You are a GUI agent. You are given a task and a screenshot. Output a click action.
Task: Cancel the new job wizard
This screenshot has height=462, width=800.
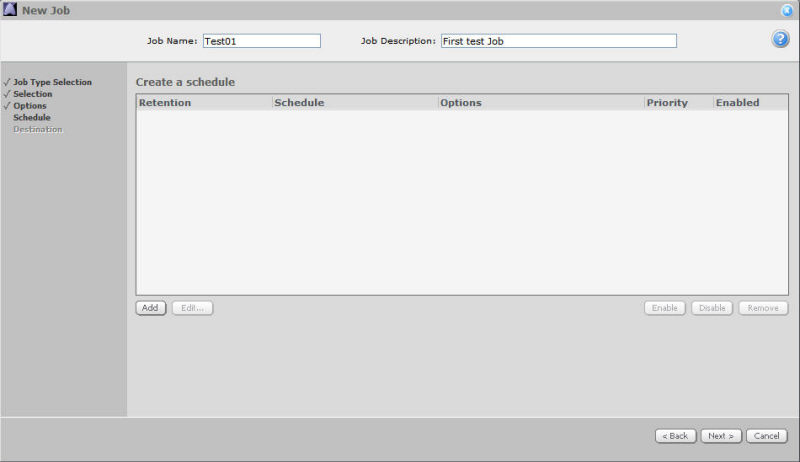pyautogui.click(x=767, y=436)
